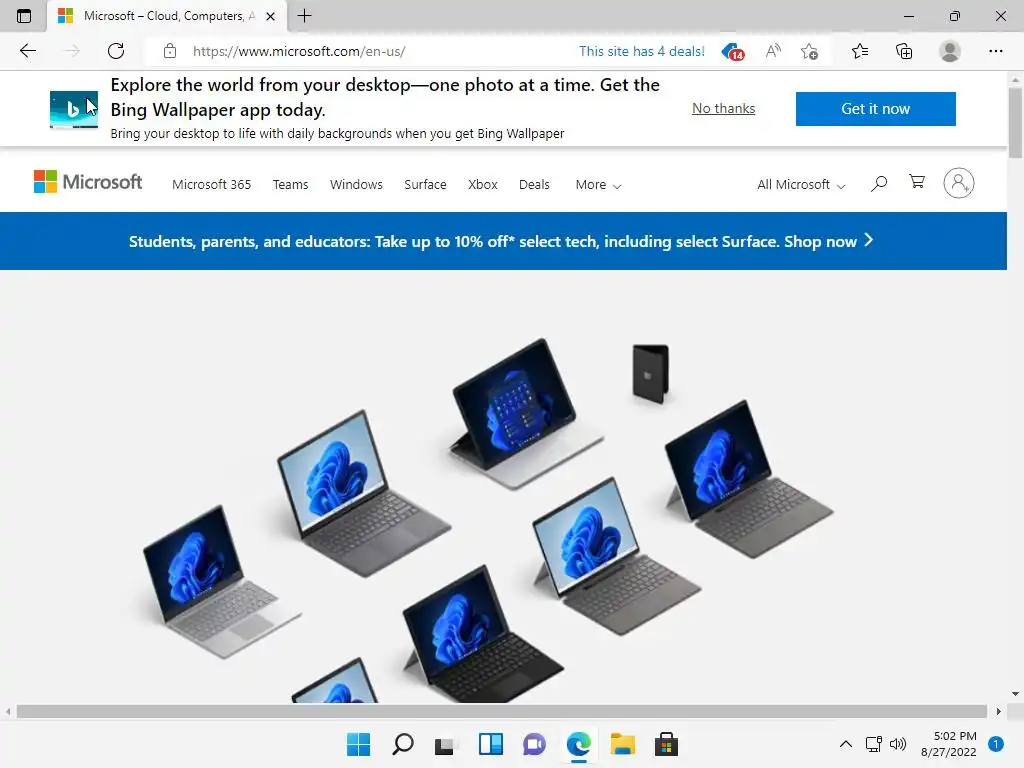Open taskbar Search icon
The width and height of the screenshot is (1024, 768).
point(402,744)
